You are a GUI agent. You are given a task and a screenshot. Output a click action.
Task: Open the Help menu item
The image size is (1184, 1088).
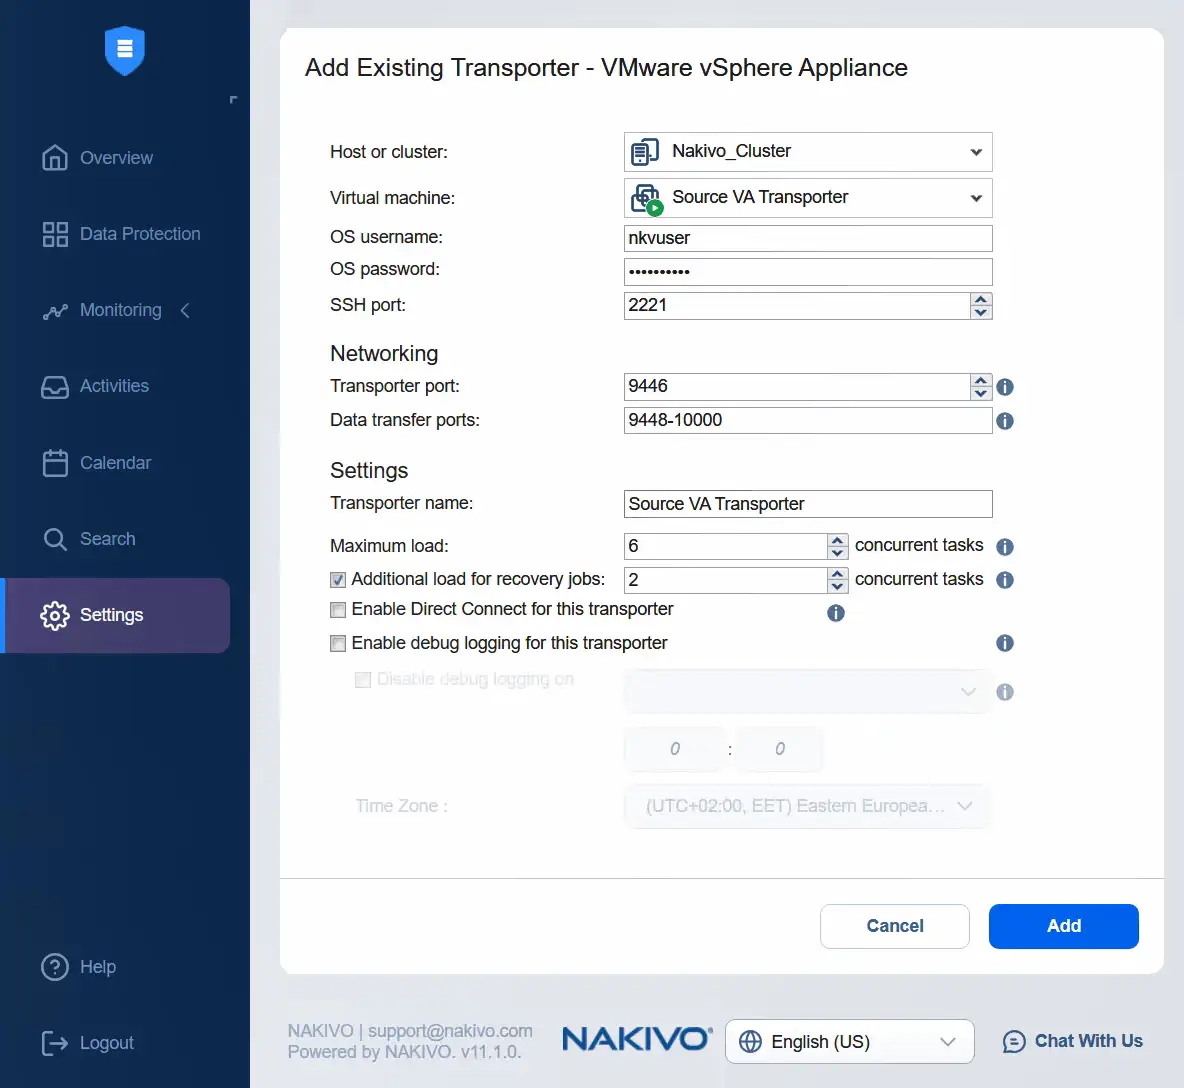click(55, 966)
